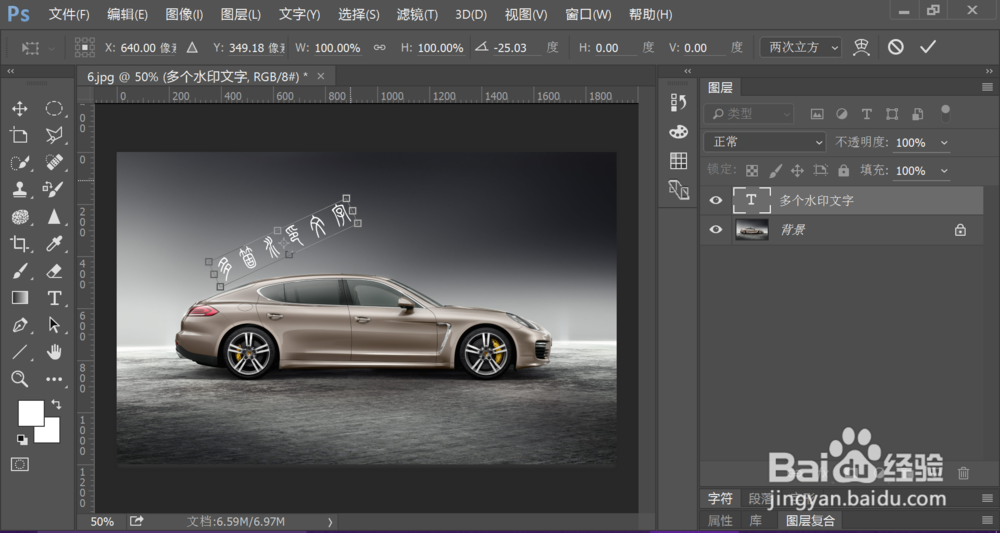Select the Line tool

(20, 352)
